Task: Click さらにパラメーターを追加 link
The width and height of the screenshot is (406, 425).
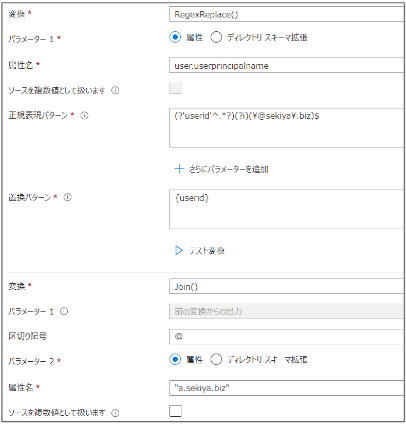Action: (x=229, y=169)
